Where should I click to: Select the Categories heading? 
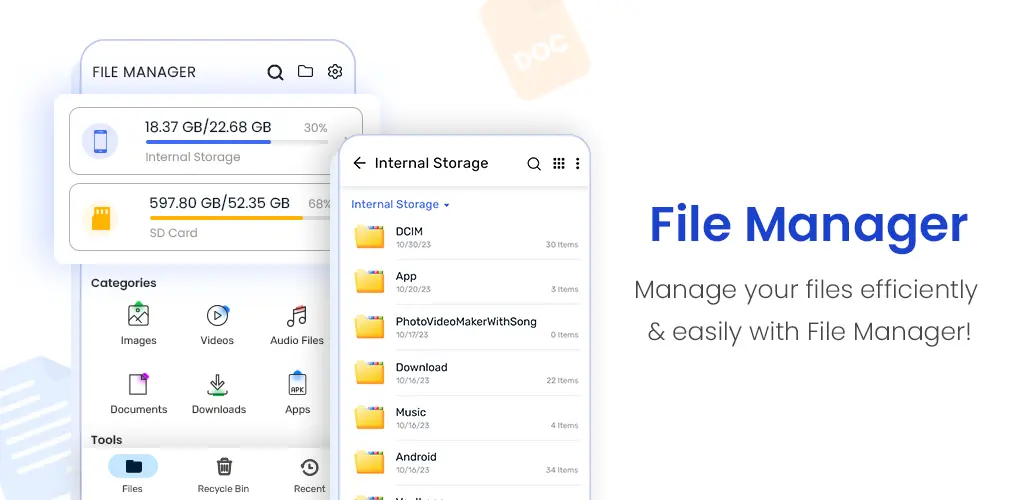(x=123, y=283)
